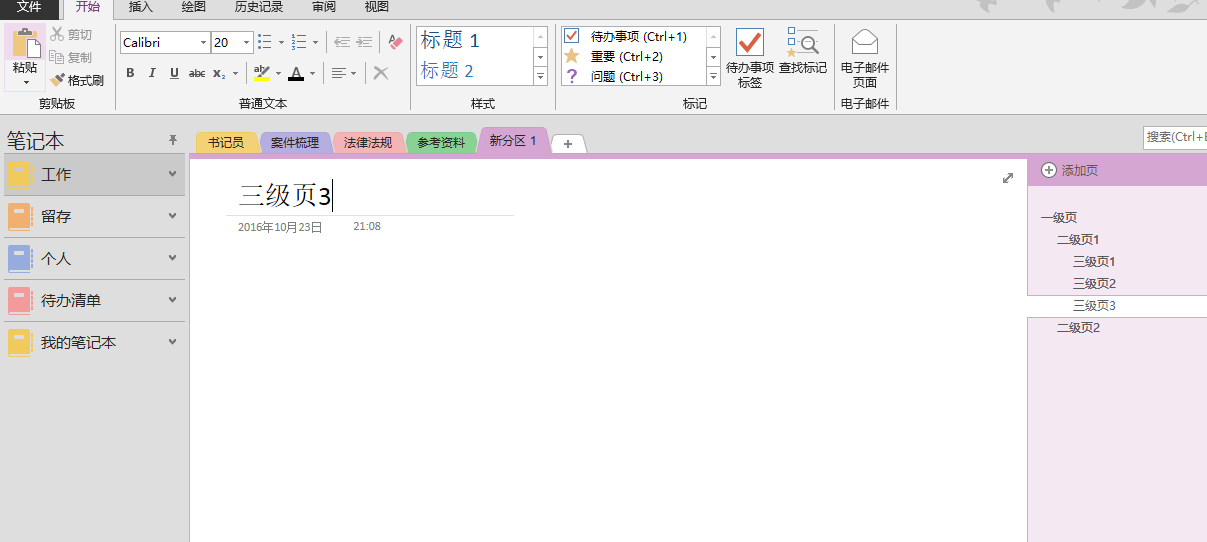Clear all formatting with the eraser icon
Screen dimensions: 1207x542
click(x=395, y=42)
